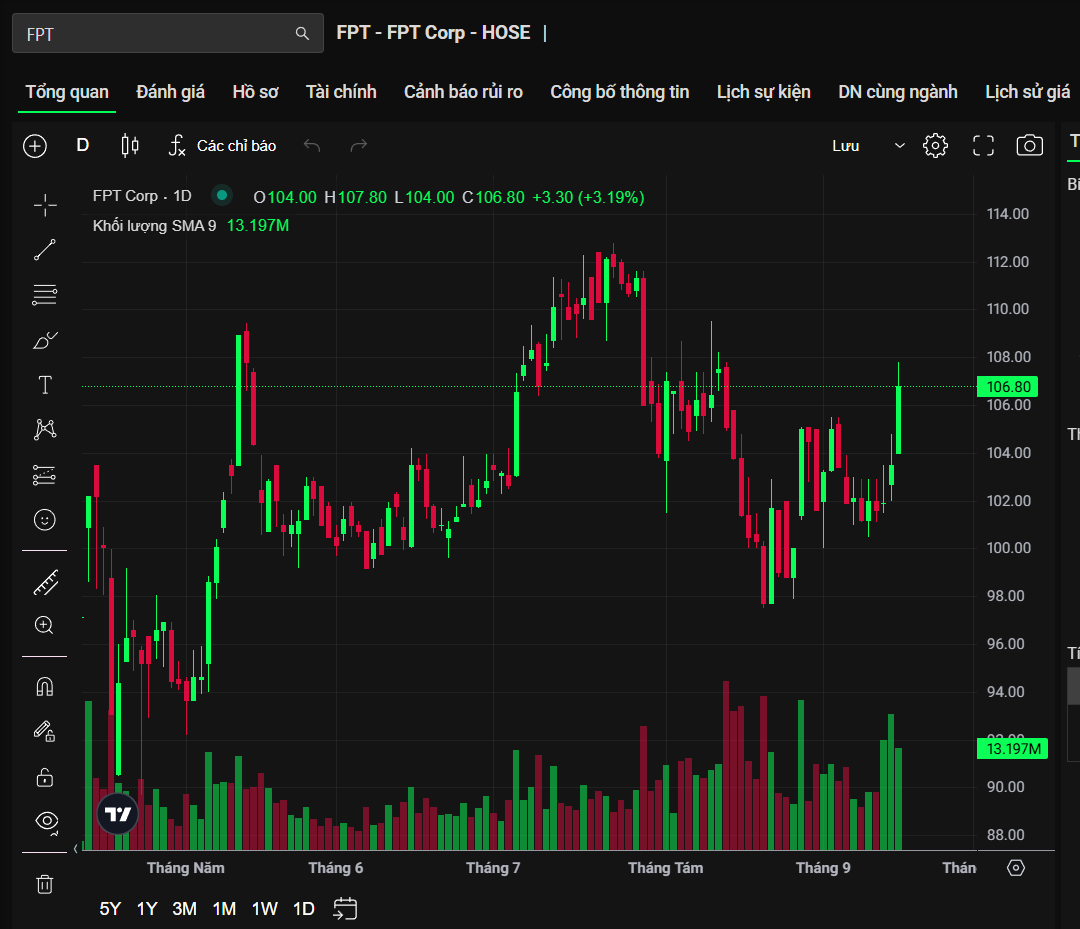The height and width of the screenshot is (929, 1080).
Task: Set the chart range to 3M
Action: tap(185, 909)
